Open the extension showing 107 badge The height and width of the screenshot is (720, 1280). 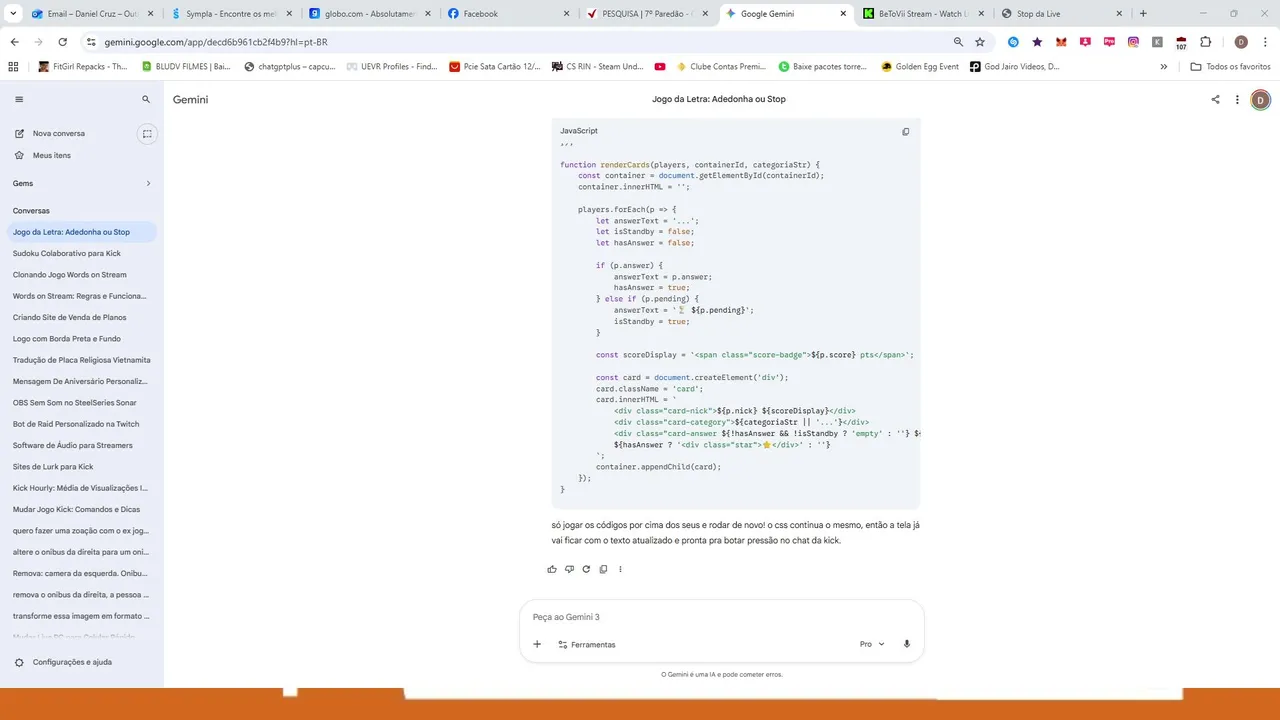[x=1181, y=43]
